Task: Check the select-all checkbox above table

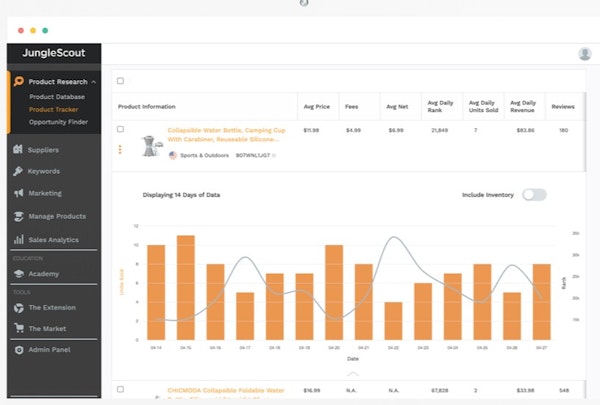Action: tap(121, 81)
